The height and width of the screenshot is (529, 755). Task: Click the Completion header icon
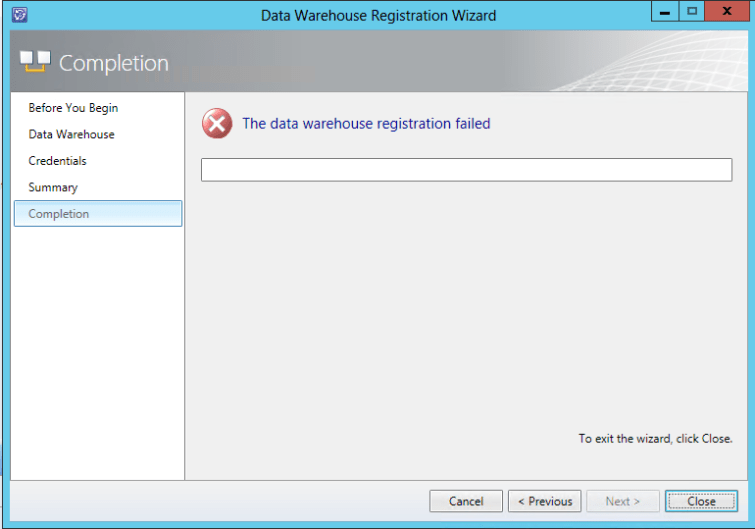coord(35,62)
